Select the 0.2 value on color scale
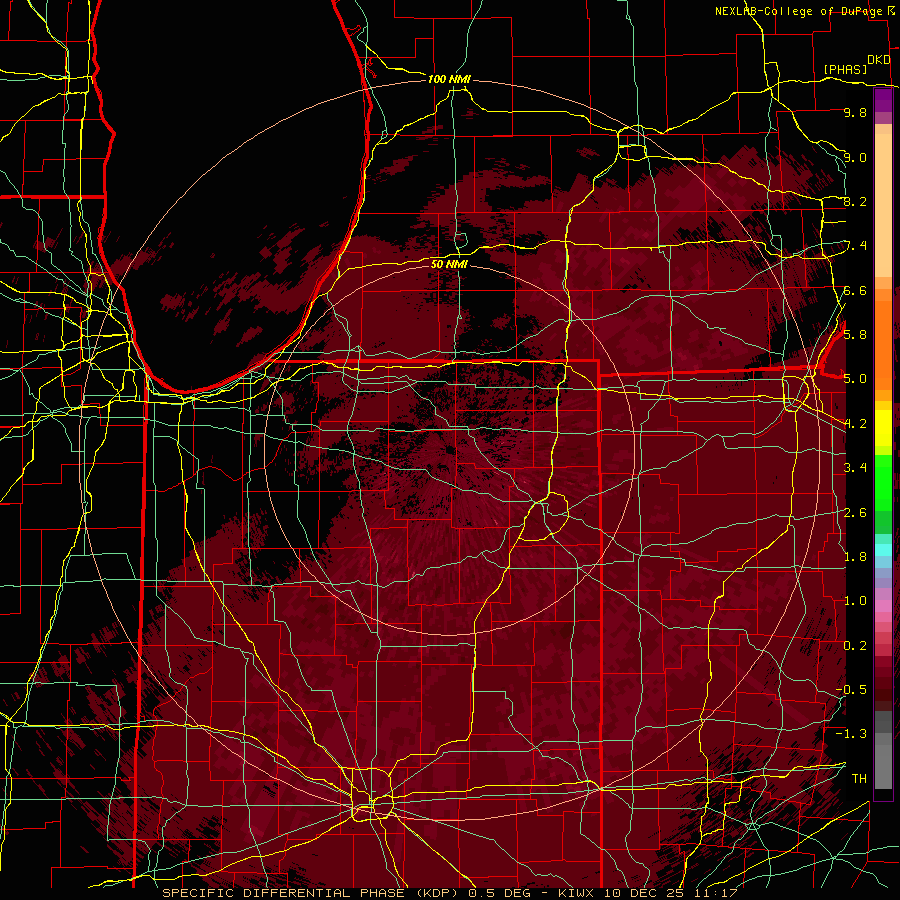The image size is (900, 900). click(x=855, y=646)
